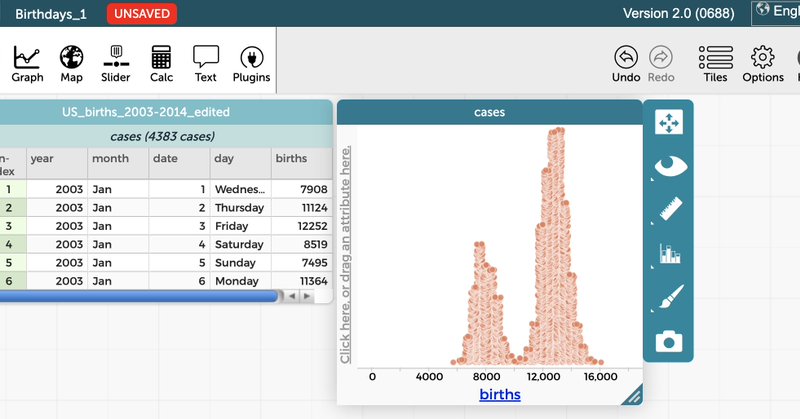
Task: Click the Monday day cell
Action: click(240, 281)
